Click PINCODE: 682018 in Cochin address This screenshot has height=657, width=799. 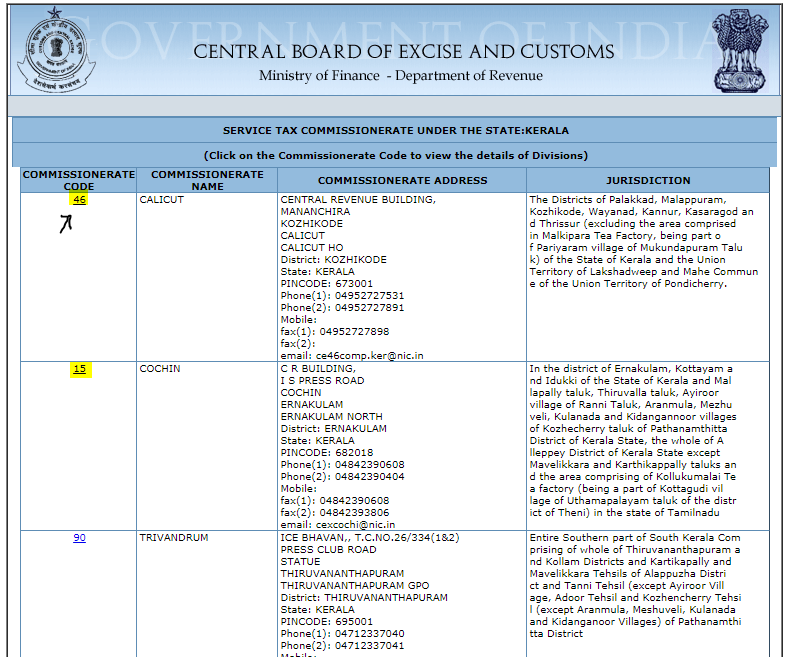[327, 453]
